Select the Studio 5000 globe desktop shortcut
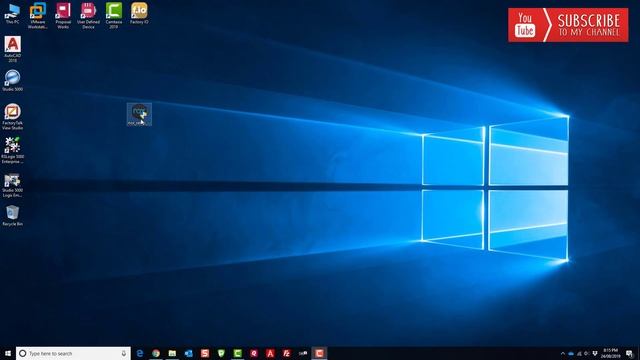640x360 pixels. tap(12, 80)
